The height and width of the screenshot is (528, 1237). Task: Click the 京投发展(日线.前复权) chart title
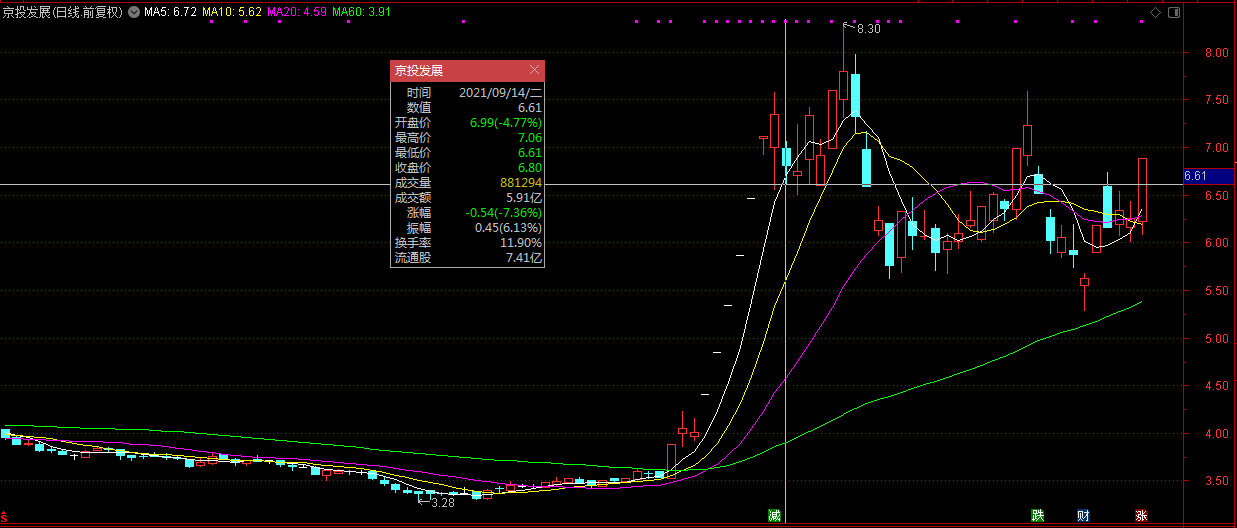click(x=63, y=13)
